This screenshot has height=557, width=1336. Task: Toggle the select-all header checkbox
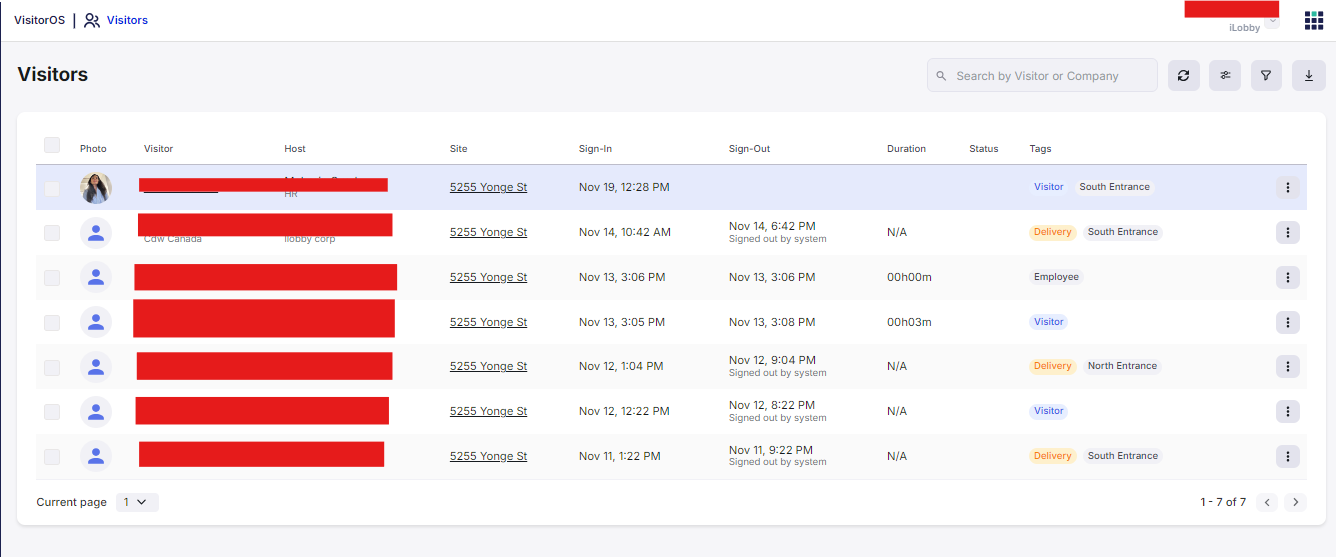[52, 146]
